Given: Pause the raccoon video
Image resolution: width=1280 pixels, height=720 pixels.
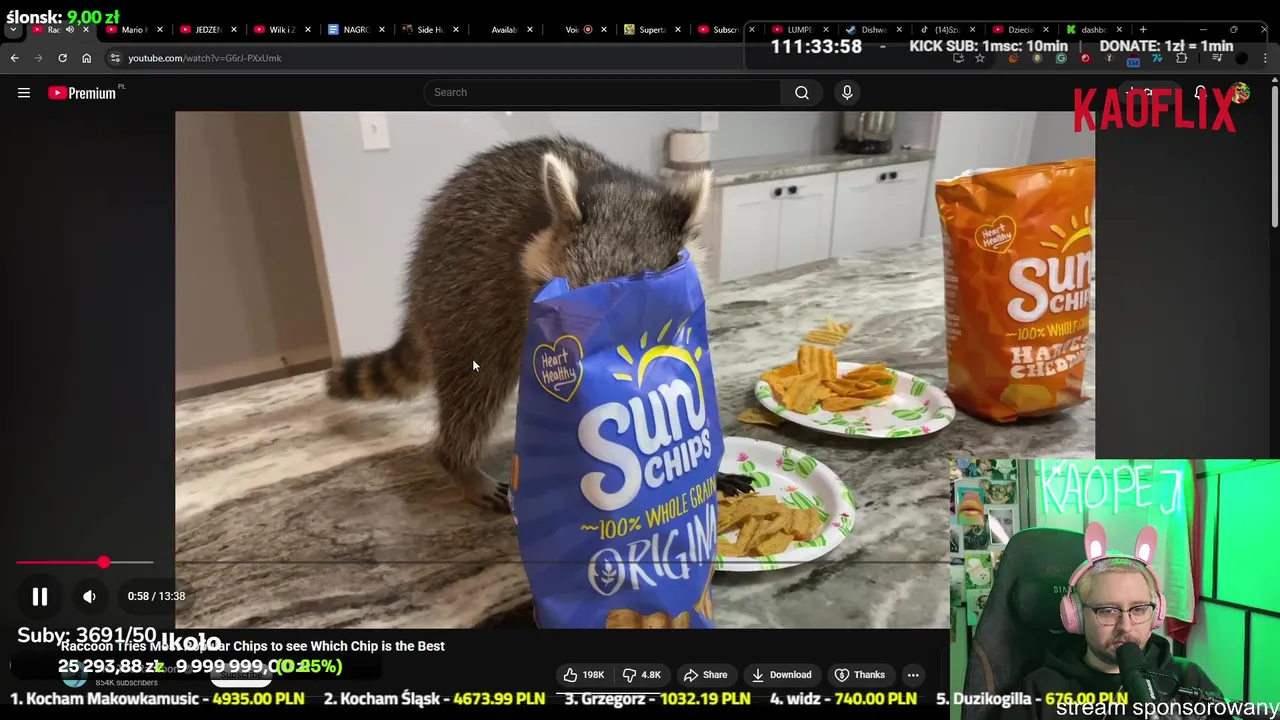Looking at the screenshot, I should point(40,596).
